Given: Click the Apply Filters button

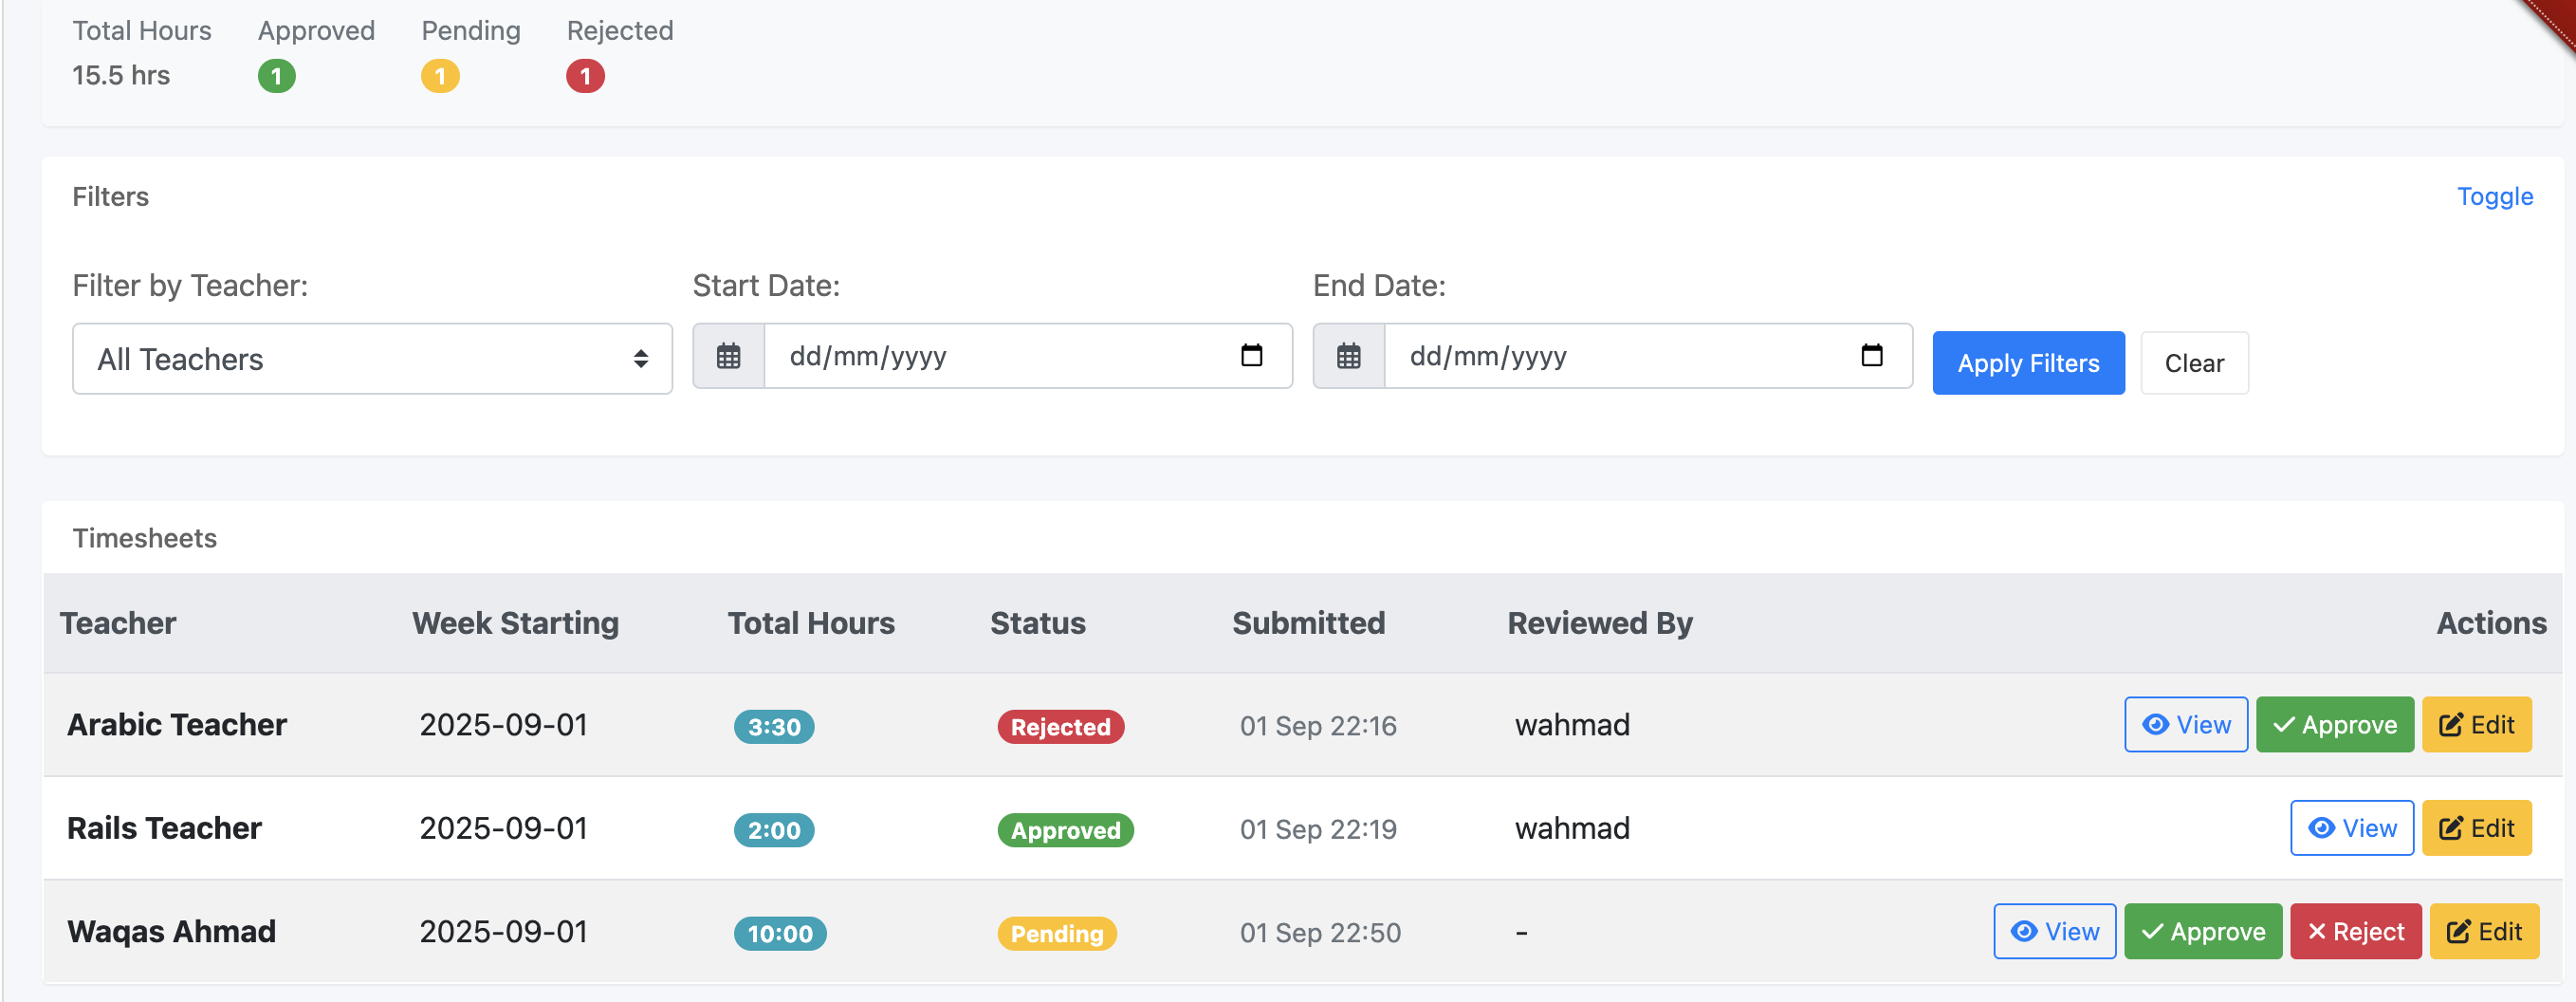Looking at the screenshot, I should click(x=2028, y=363).
